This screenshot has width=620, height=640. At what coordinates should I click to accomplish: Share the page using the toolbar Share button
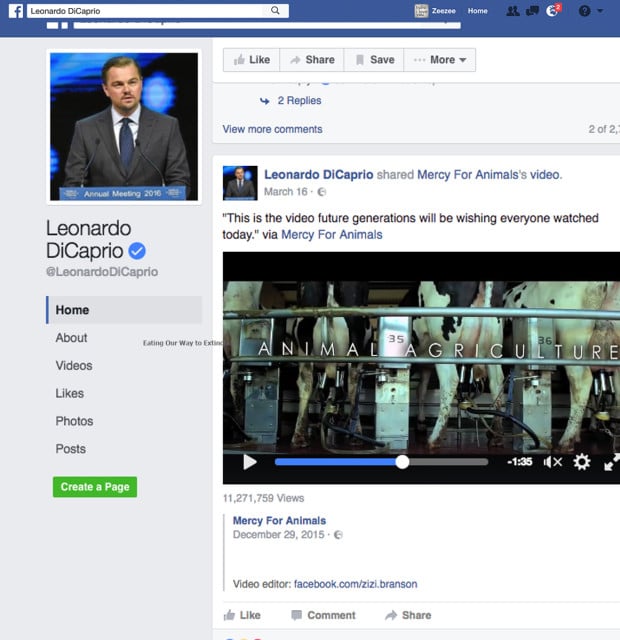pyautogui.click(x=312, y=60)
